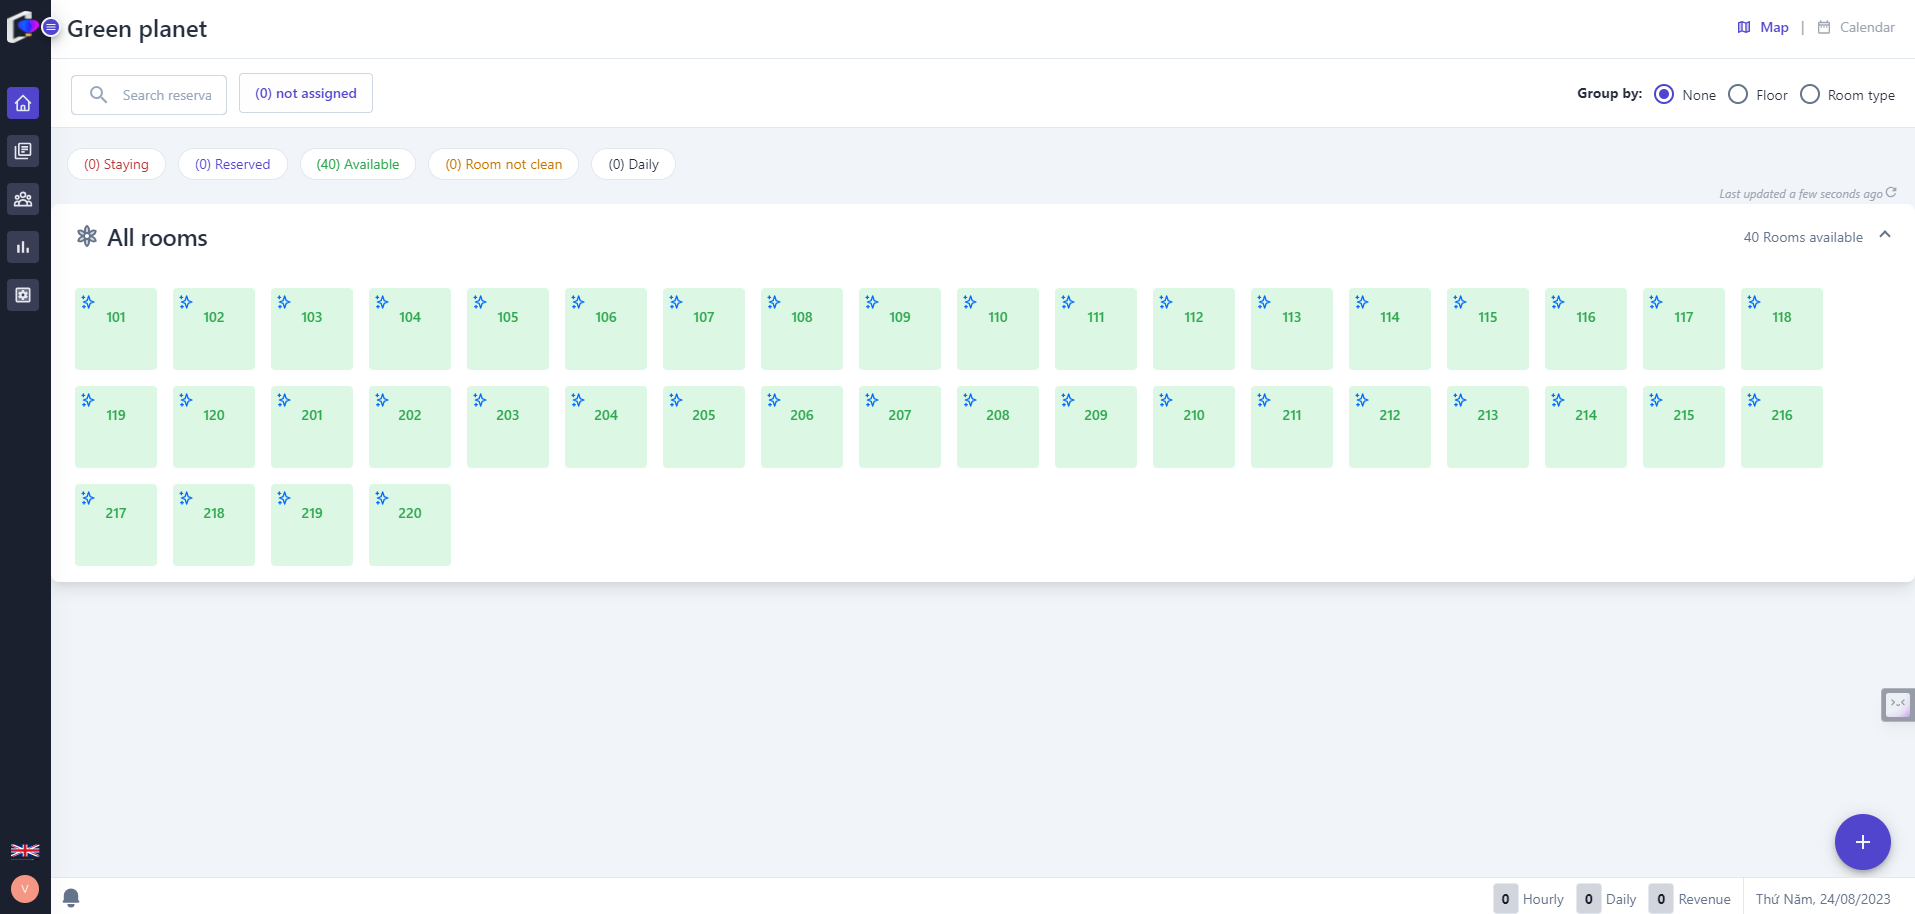The height and width of the screenshot is (914, 1915).
Task: Open the reservations list sidebar icon
Action: coord(23,151)
